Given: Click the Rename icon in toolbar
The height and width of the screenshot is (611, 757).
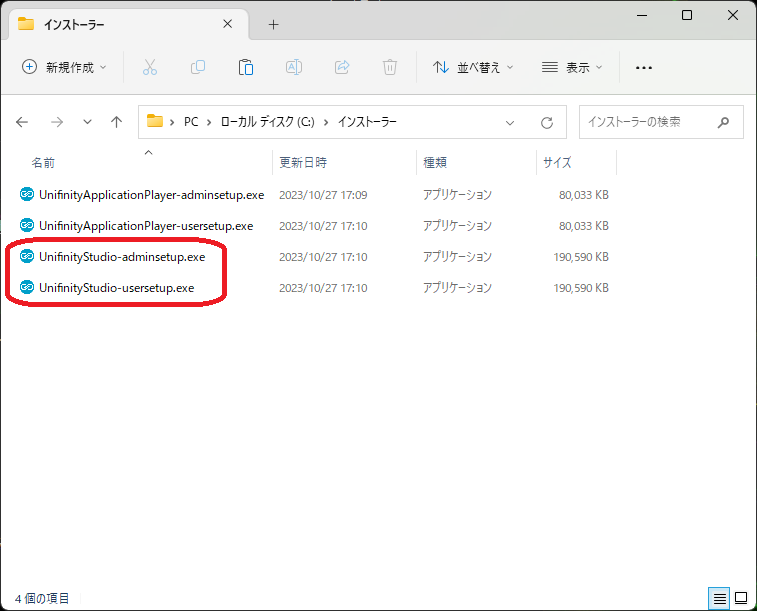Looking at the screenshot, I should (x=294, y=67).
